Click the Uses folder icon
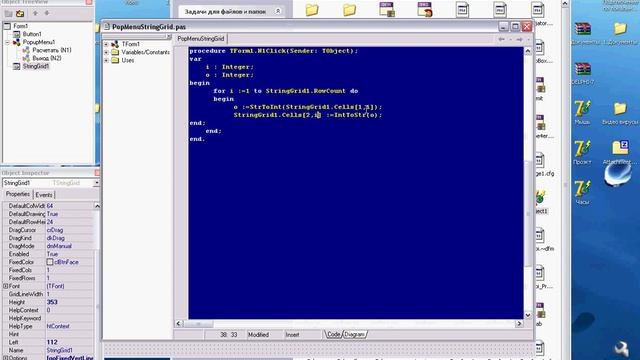 pos(115,60)
